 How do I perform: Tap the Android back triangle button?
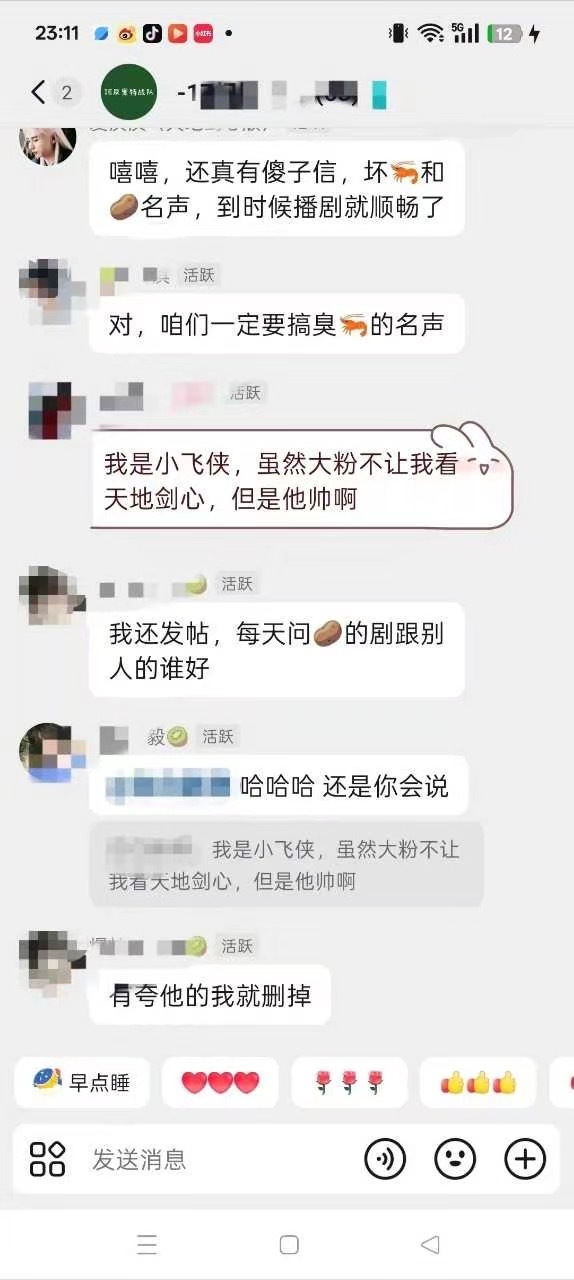pos(430,1244)
